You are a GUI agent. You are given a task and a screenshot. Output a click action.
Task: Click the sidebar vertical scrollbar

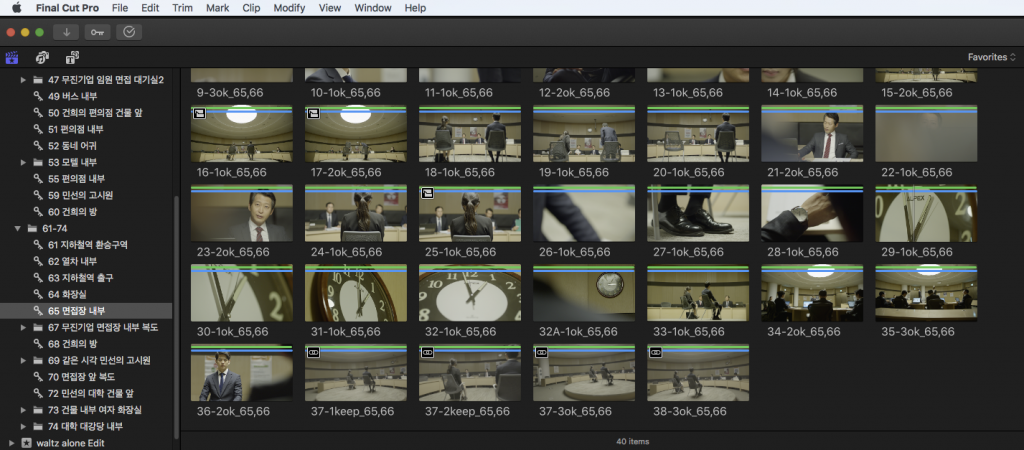click(x=178, y=300)
